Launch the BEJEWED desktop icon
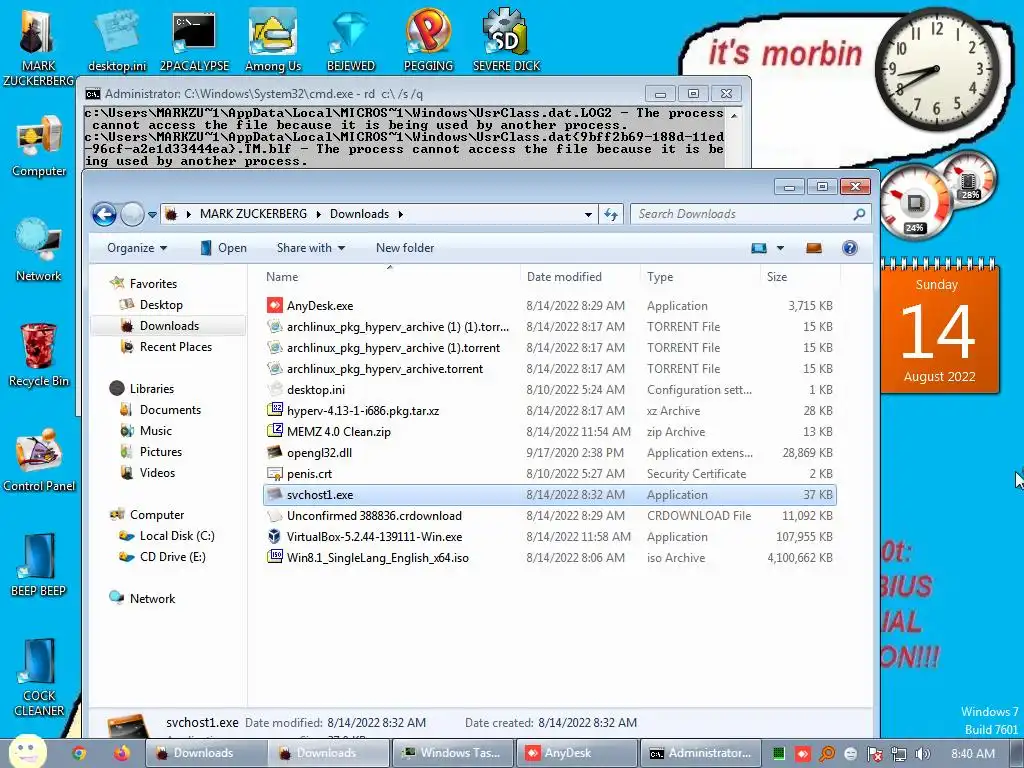This screenshot has height=768, width=1024. click(351, 42)
